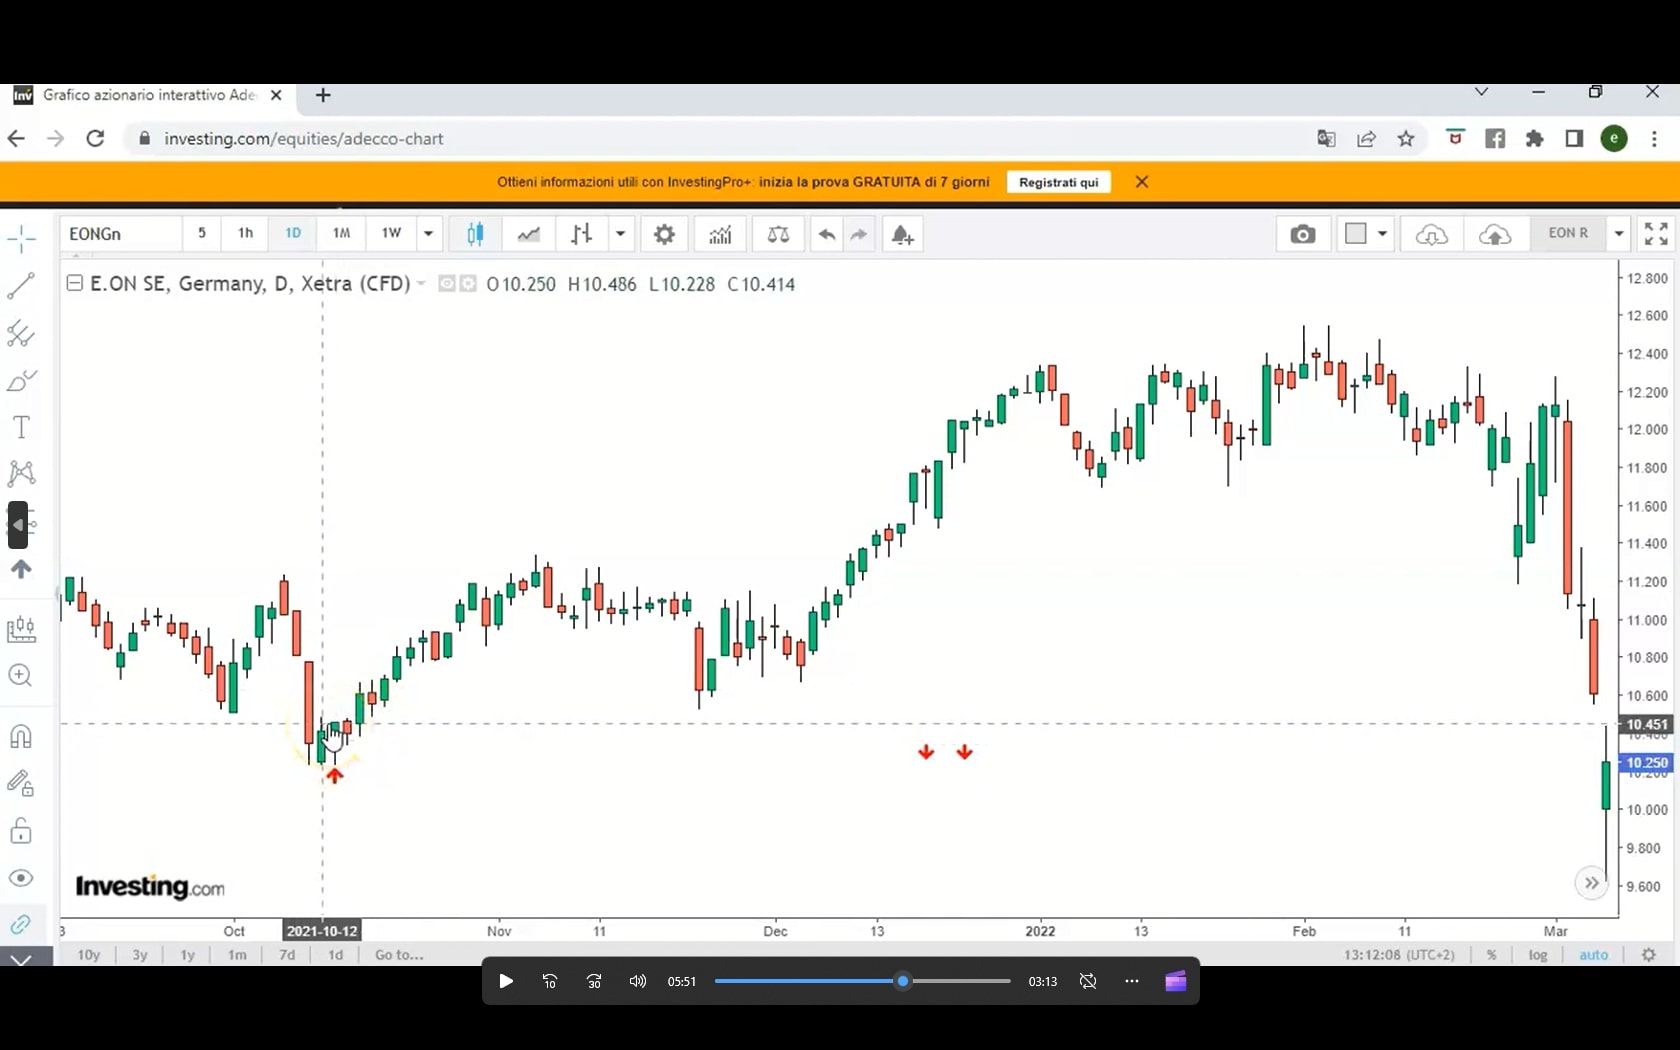1680x1050 pixels.
Task: Set range to 1y
Action: (187, 955)
